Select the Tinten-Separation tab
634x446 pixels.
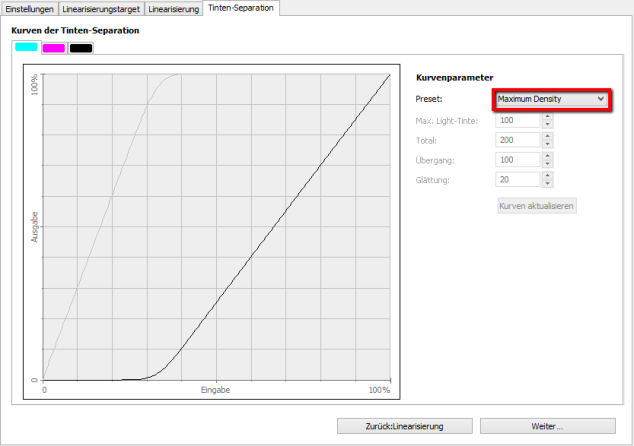click(240, 8)
